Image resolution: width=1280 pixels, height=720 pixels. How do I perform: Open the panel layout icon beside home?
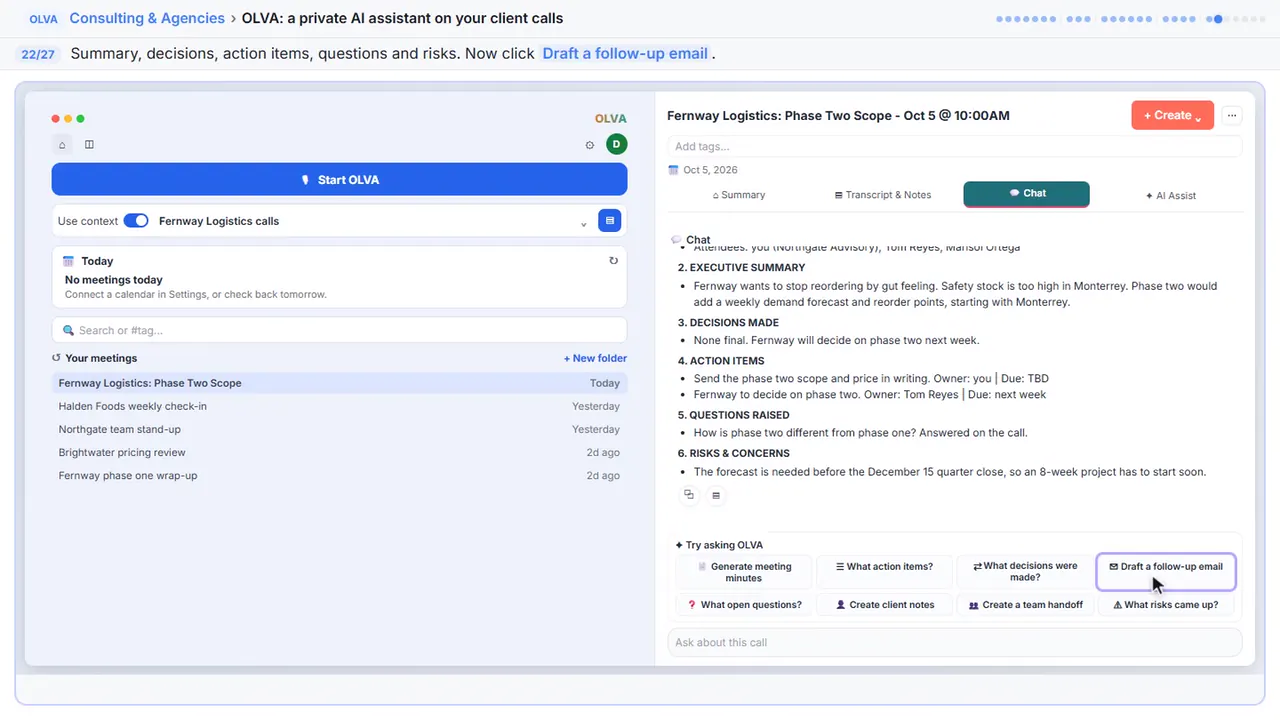click(x=89, y=145)
